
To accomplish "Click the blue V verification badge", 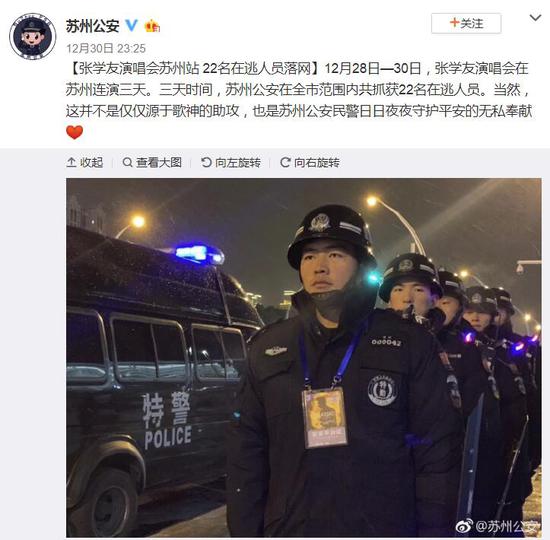I will pos(132,26).
